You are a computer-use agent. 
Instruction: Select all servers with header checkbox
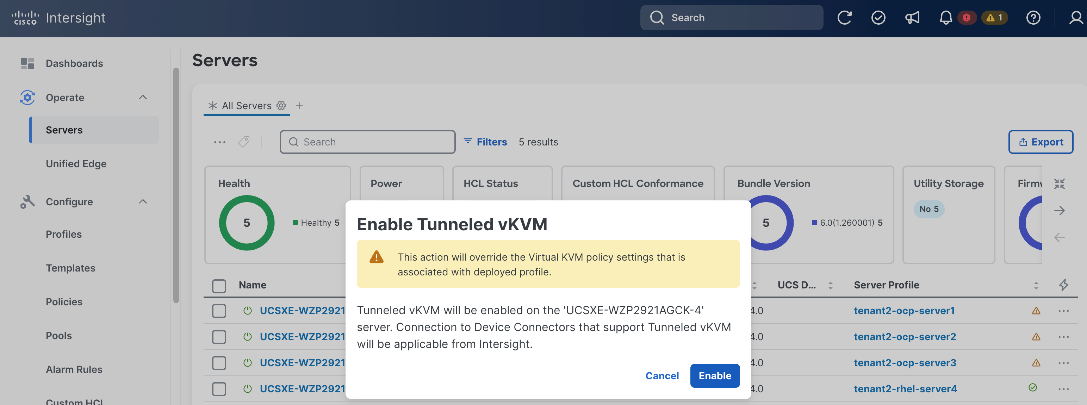(219, 285)
